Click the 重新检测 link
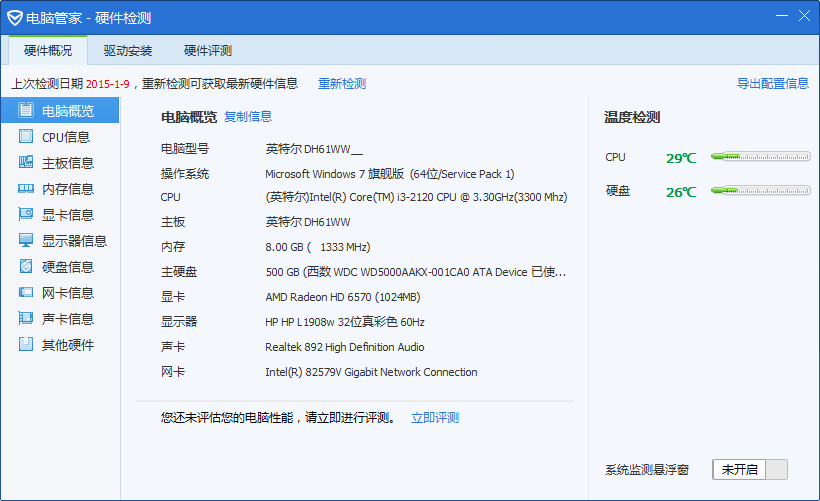 tap(342, 84)
